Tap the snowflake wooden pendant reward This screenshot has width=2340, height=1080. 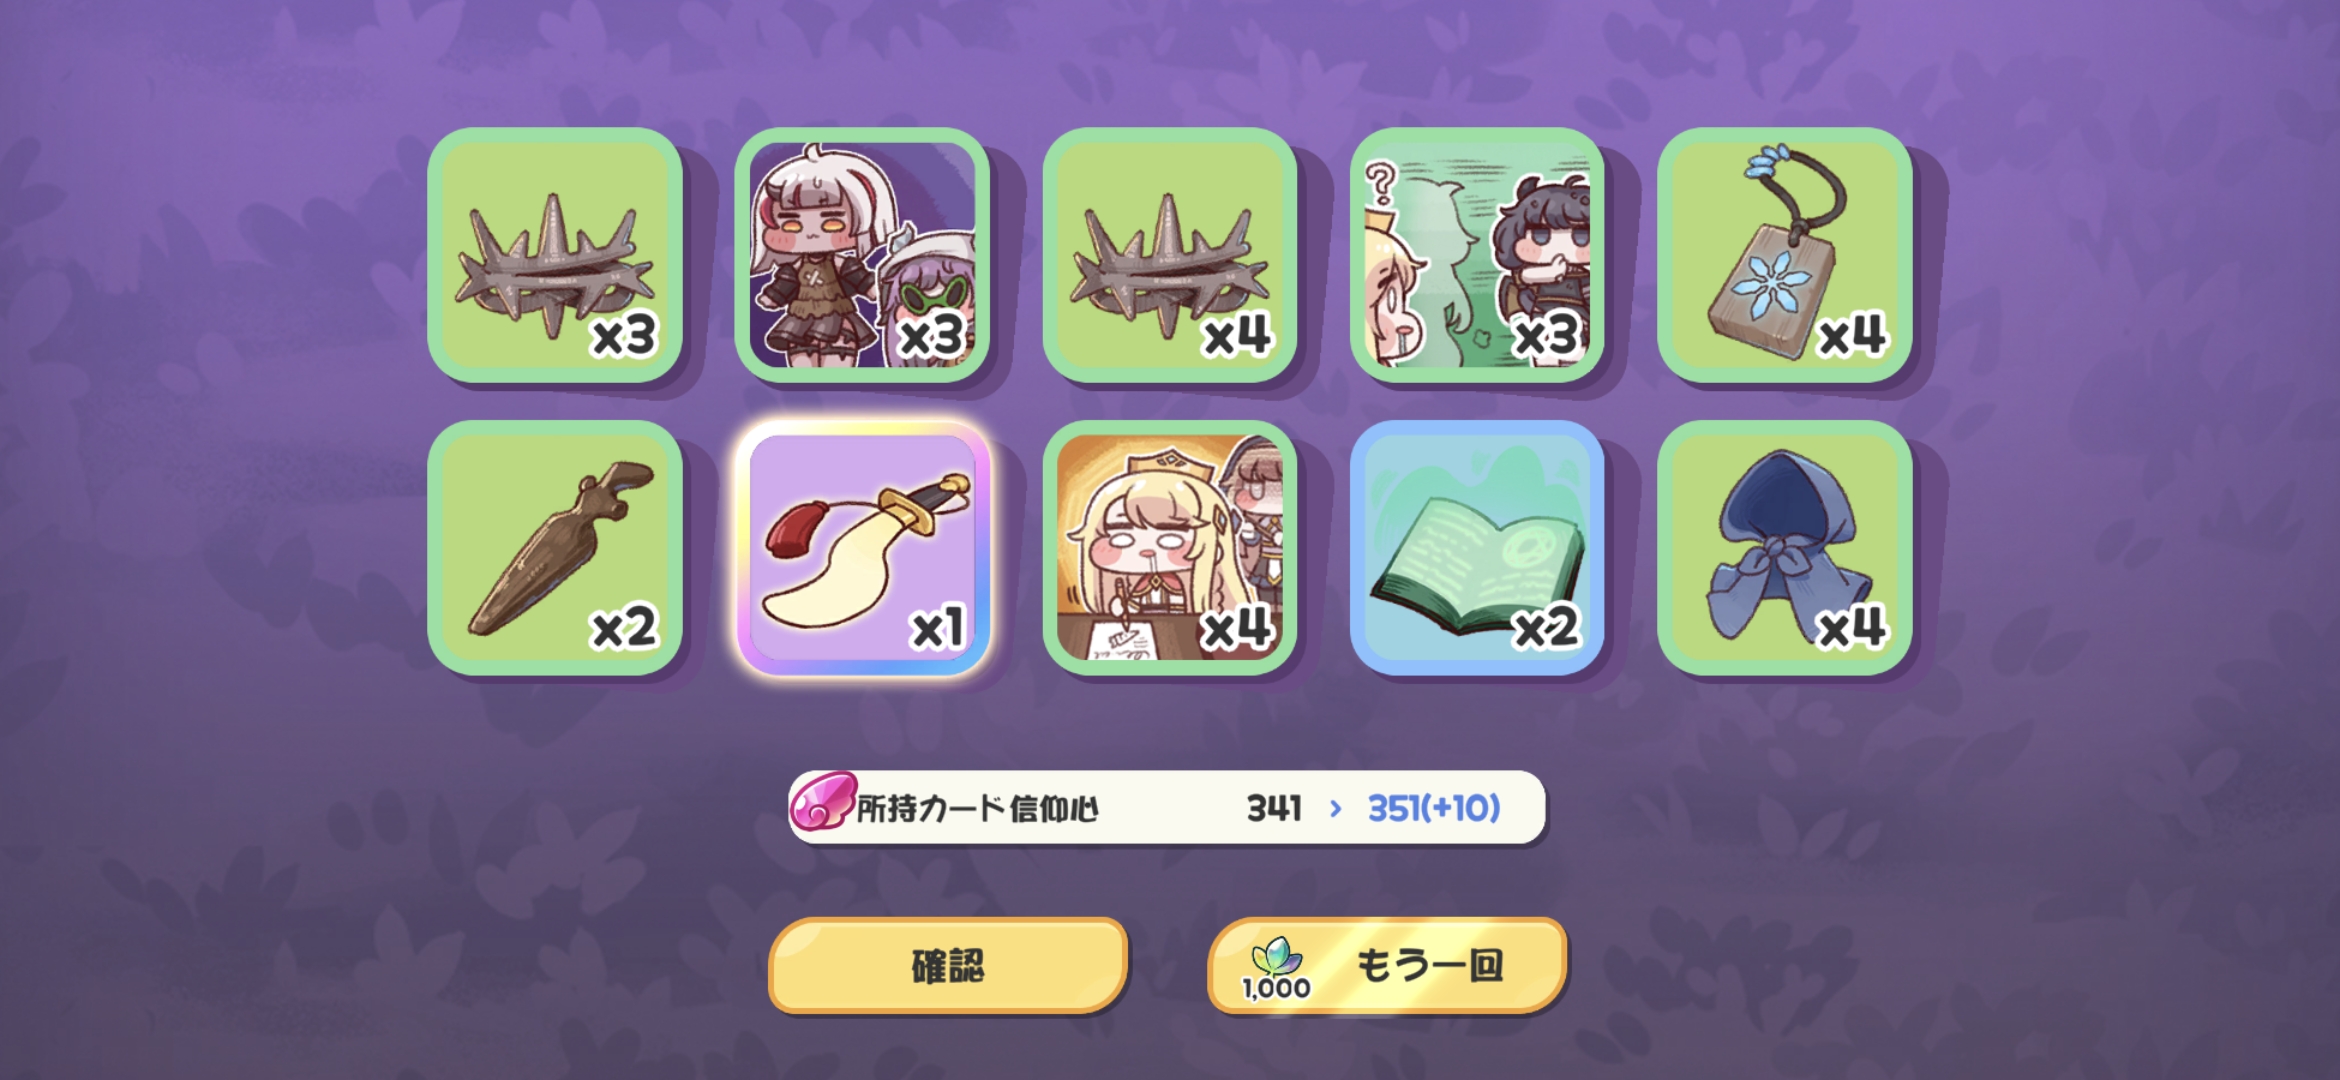coord(1785,255)
